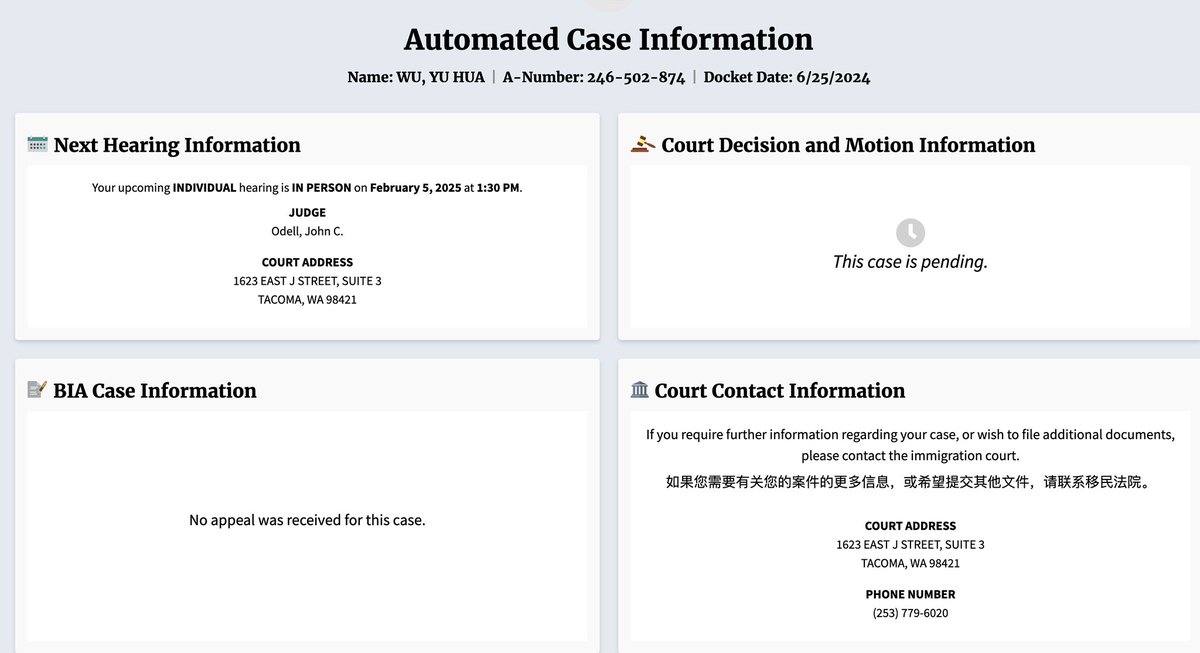Image resolution: width=1200 pixels, height=653 pixels.
Task: Click the PHONE NUMBER label
Action: pyautogui.click(x=910, y=594)
